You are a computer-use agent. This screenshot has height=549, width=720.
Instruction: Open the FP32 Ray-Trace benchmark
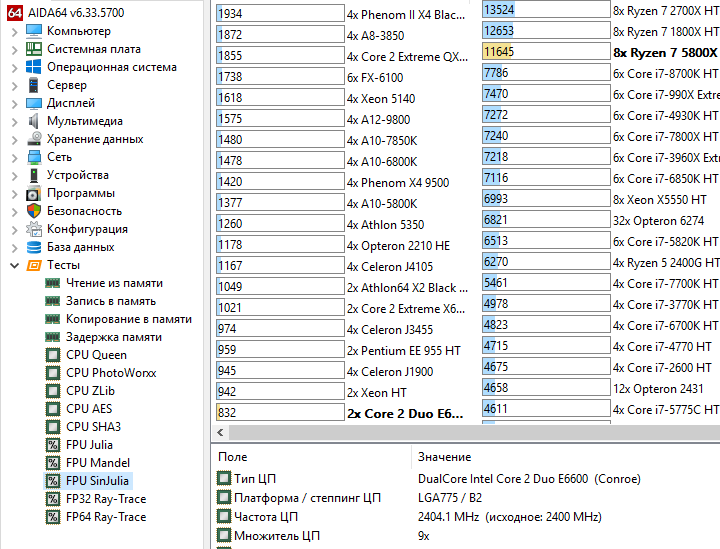106,499
